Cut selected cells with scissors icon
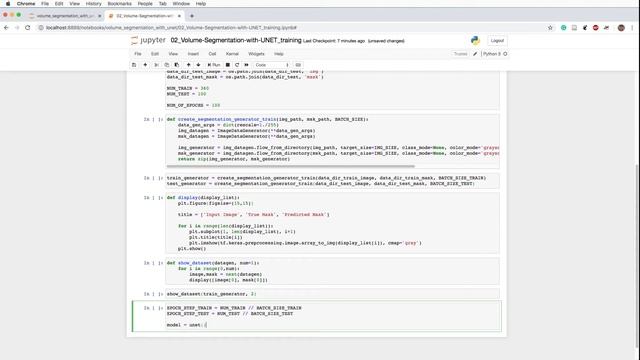 tap(156, 65)
